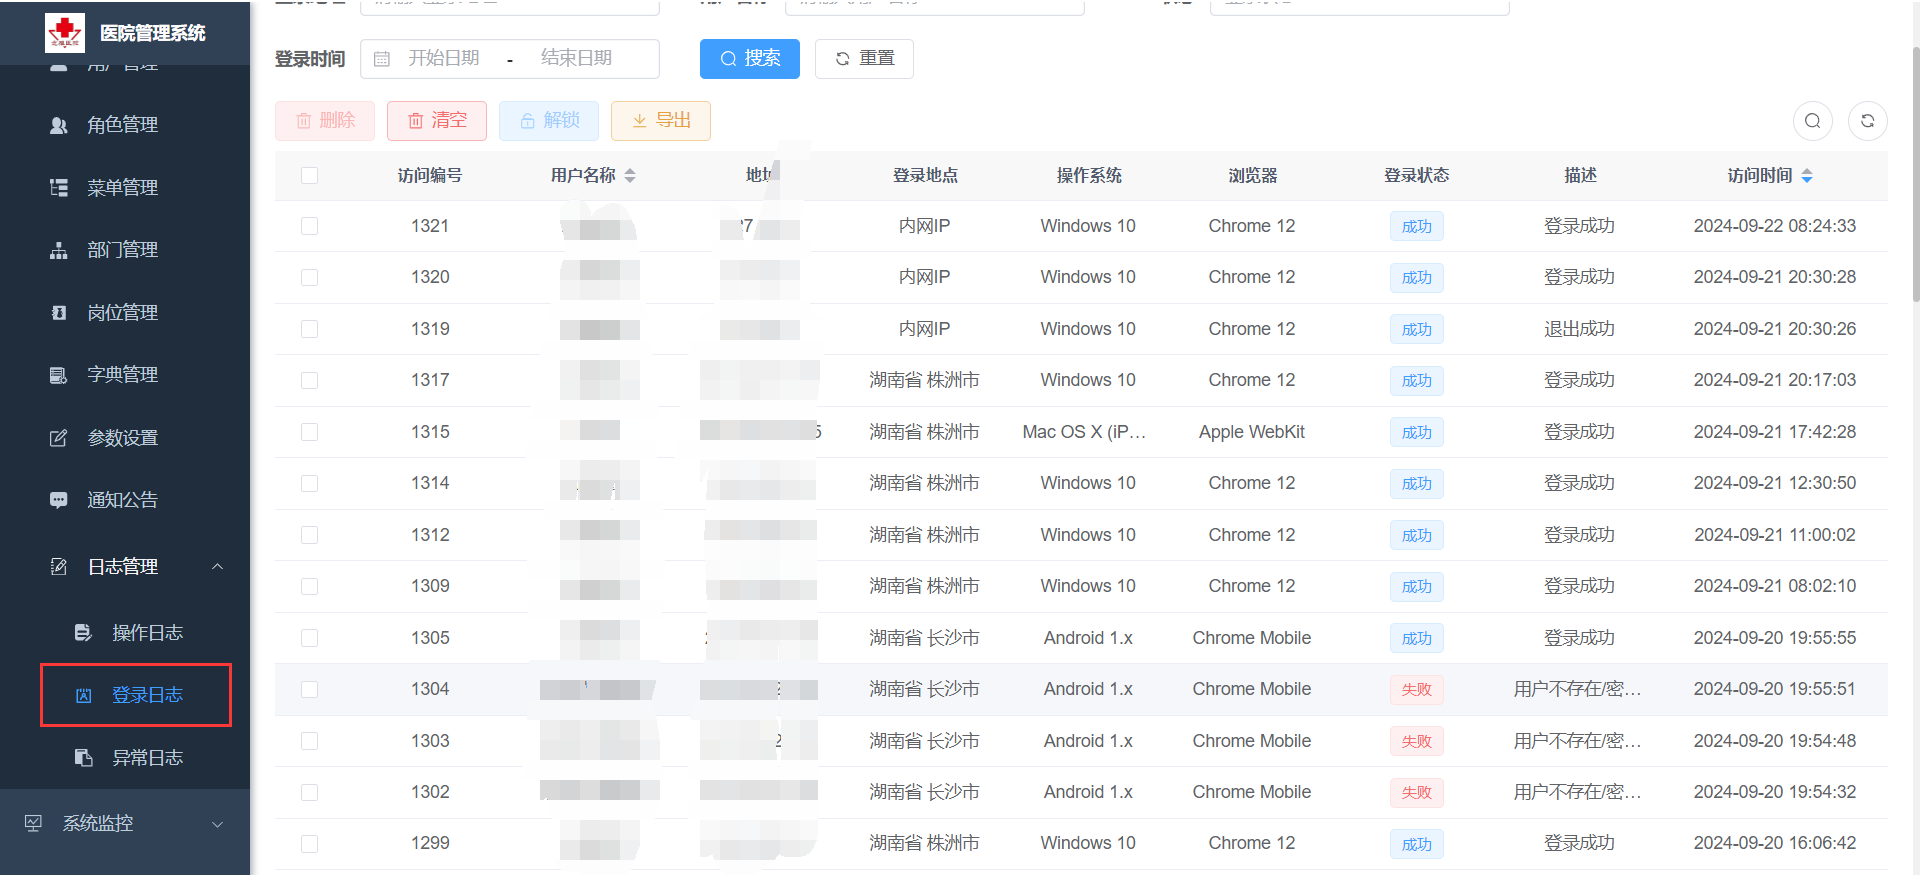
Task: Click the hospital red cross logo
Action: pos(65,33)
